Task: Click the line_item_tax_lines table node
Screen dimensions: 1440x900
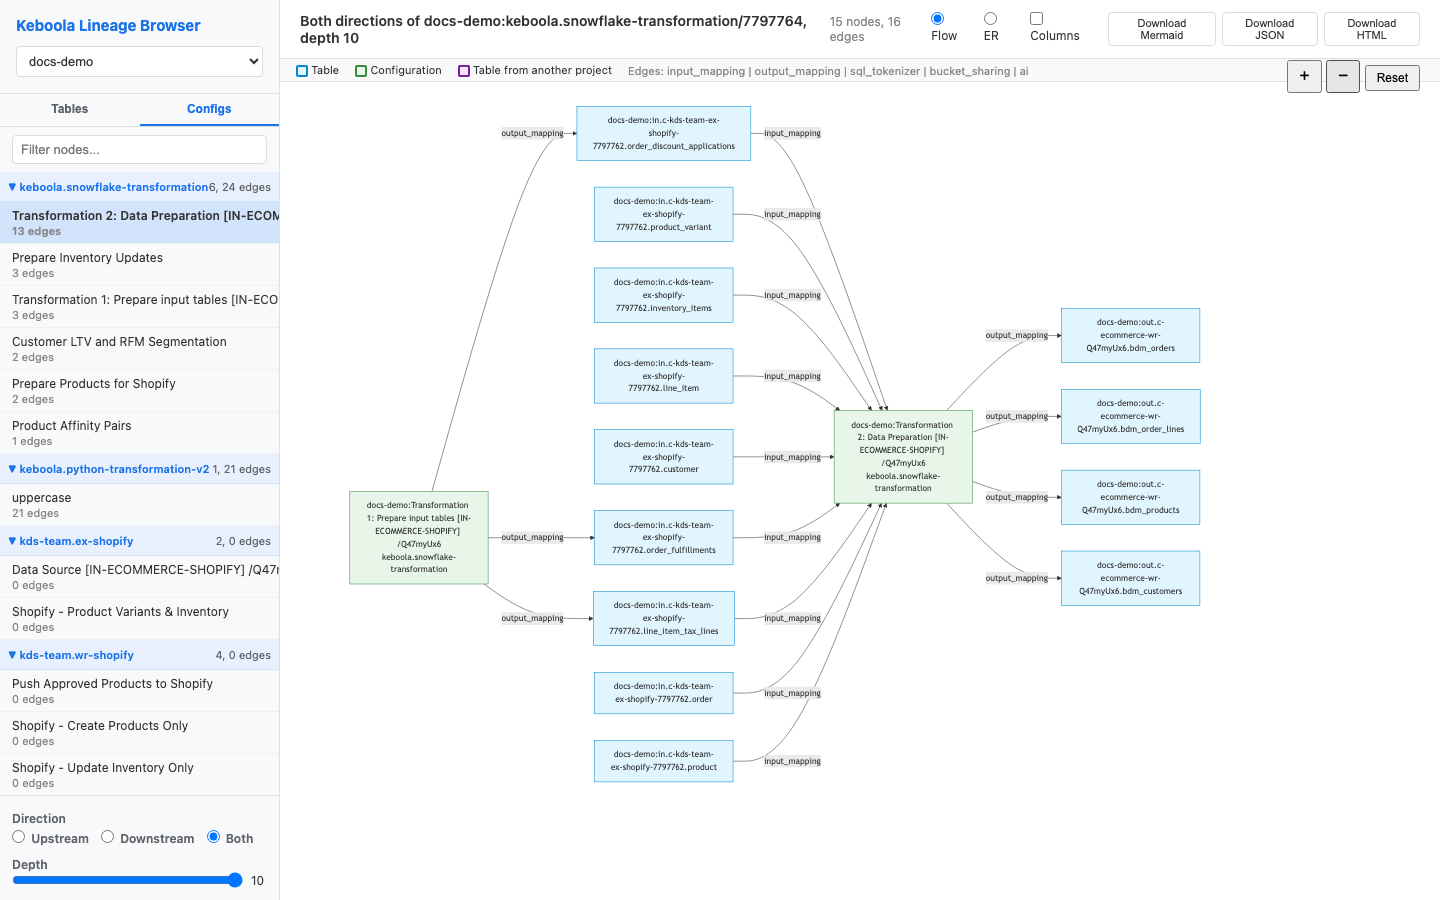Action: coord(664,618)
